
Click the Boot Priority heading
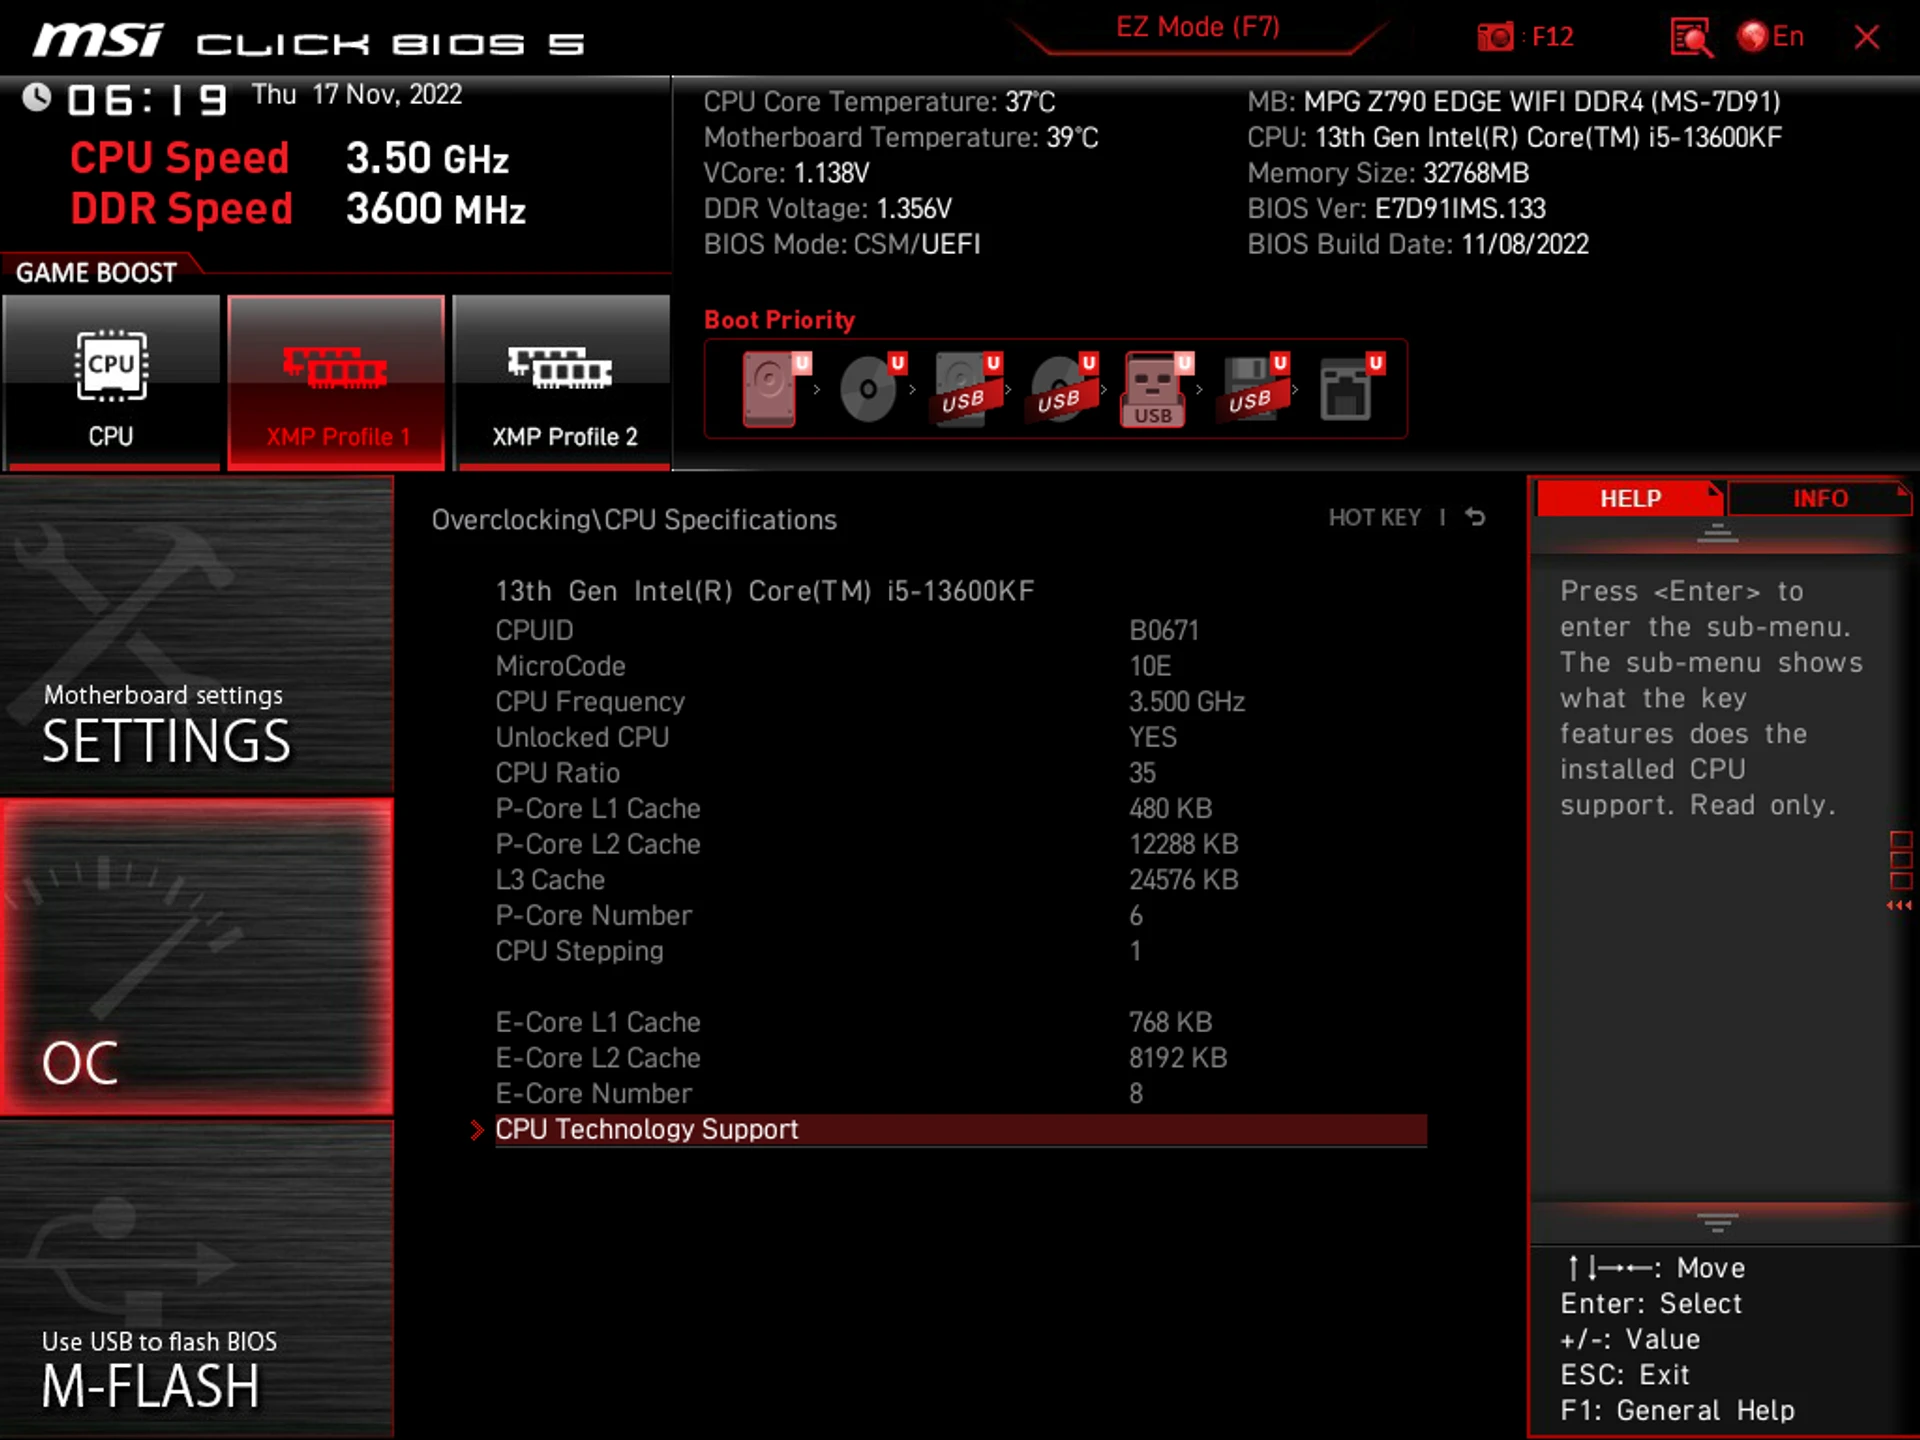click(779, 320)
